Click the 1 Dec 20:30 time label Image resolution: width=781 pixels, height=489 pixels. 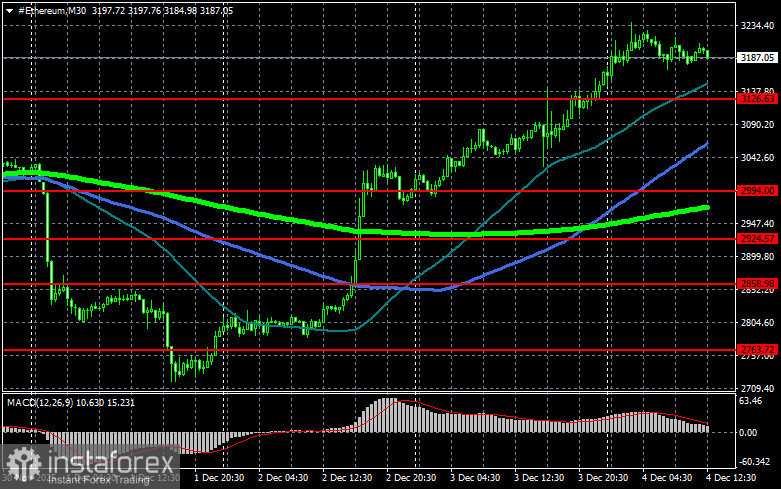(219, 478)
